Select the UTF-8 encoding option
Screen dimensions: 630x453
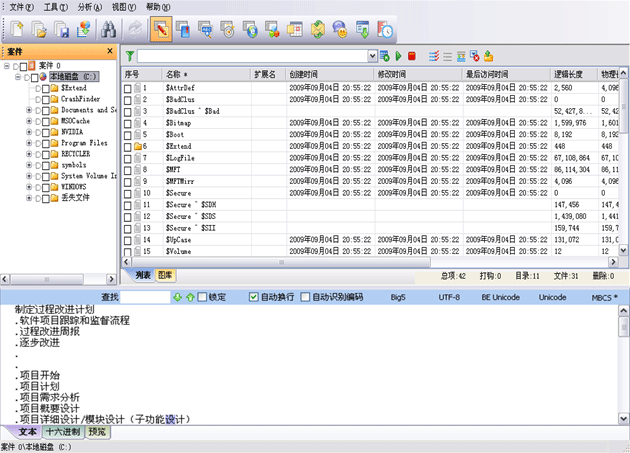pos(449,297)
